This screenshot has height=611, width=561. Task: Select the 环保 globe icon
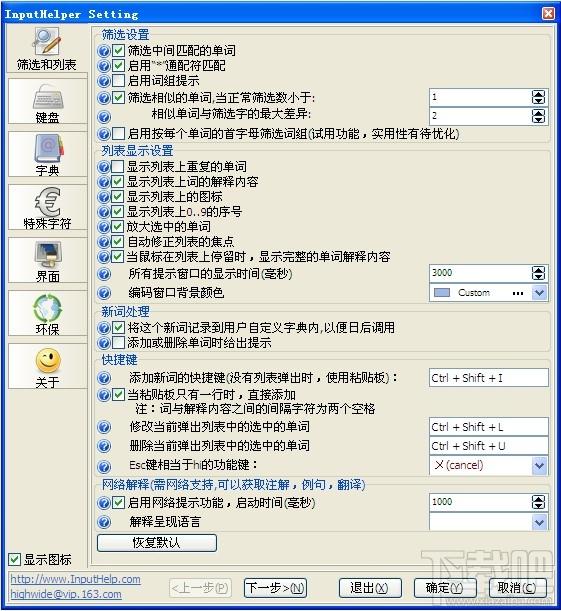[48, 308]
